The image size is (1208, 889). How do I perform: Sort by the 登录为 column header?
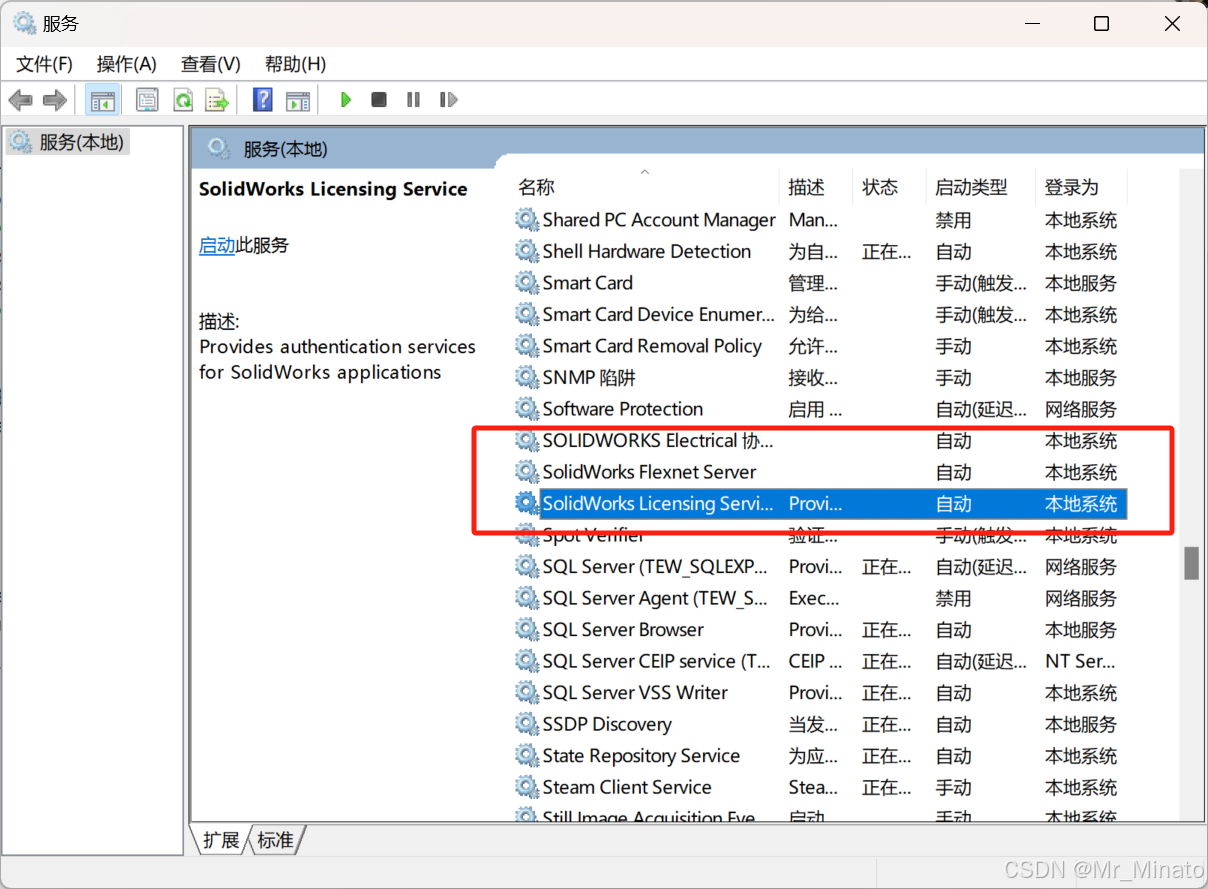pyautogui.click(x=1081, y=187)
